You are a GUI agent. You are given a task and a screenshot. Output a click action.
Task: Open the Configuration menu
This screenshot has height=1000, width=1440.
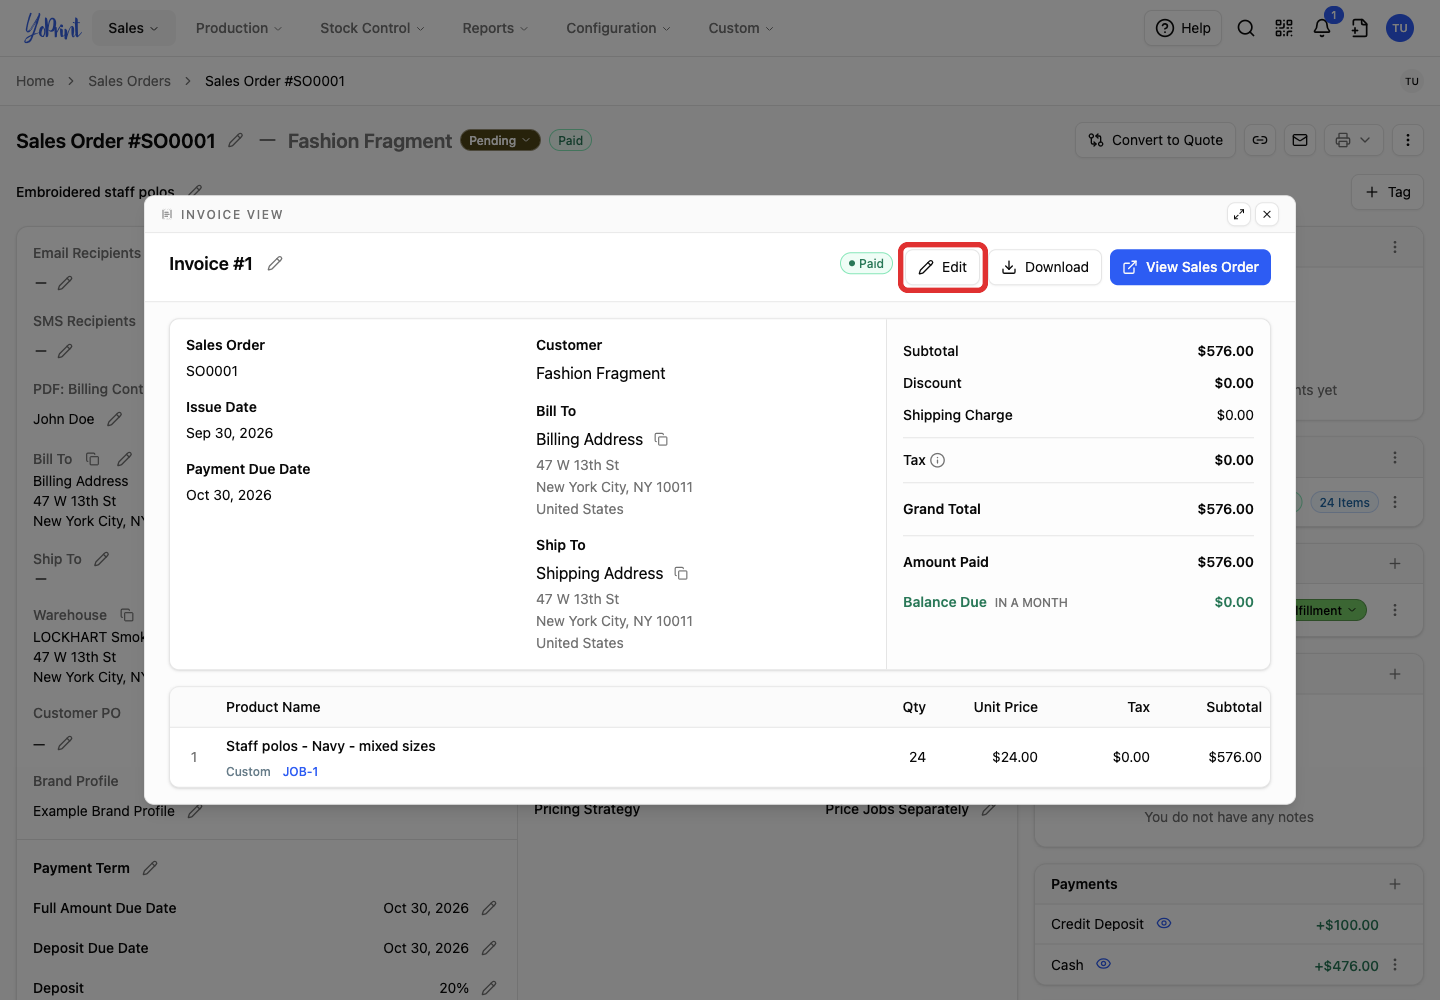[618, 28]
